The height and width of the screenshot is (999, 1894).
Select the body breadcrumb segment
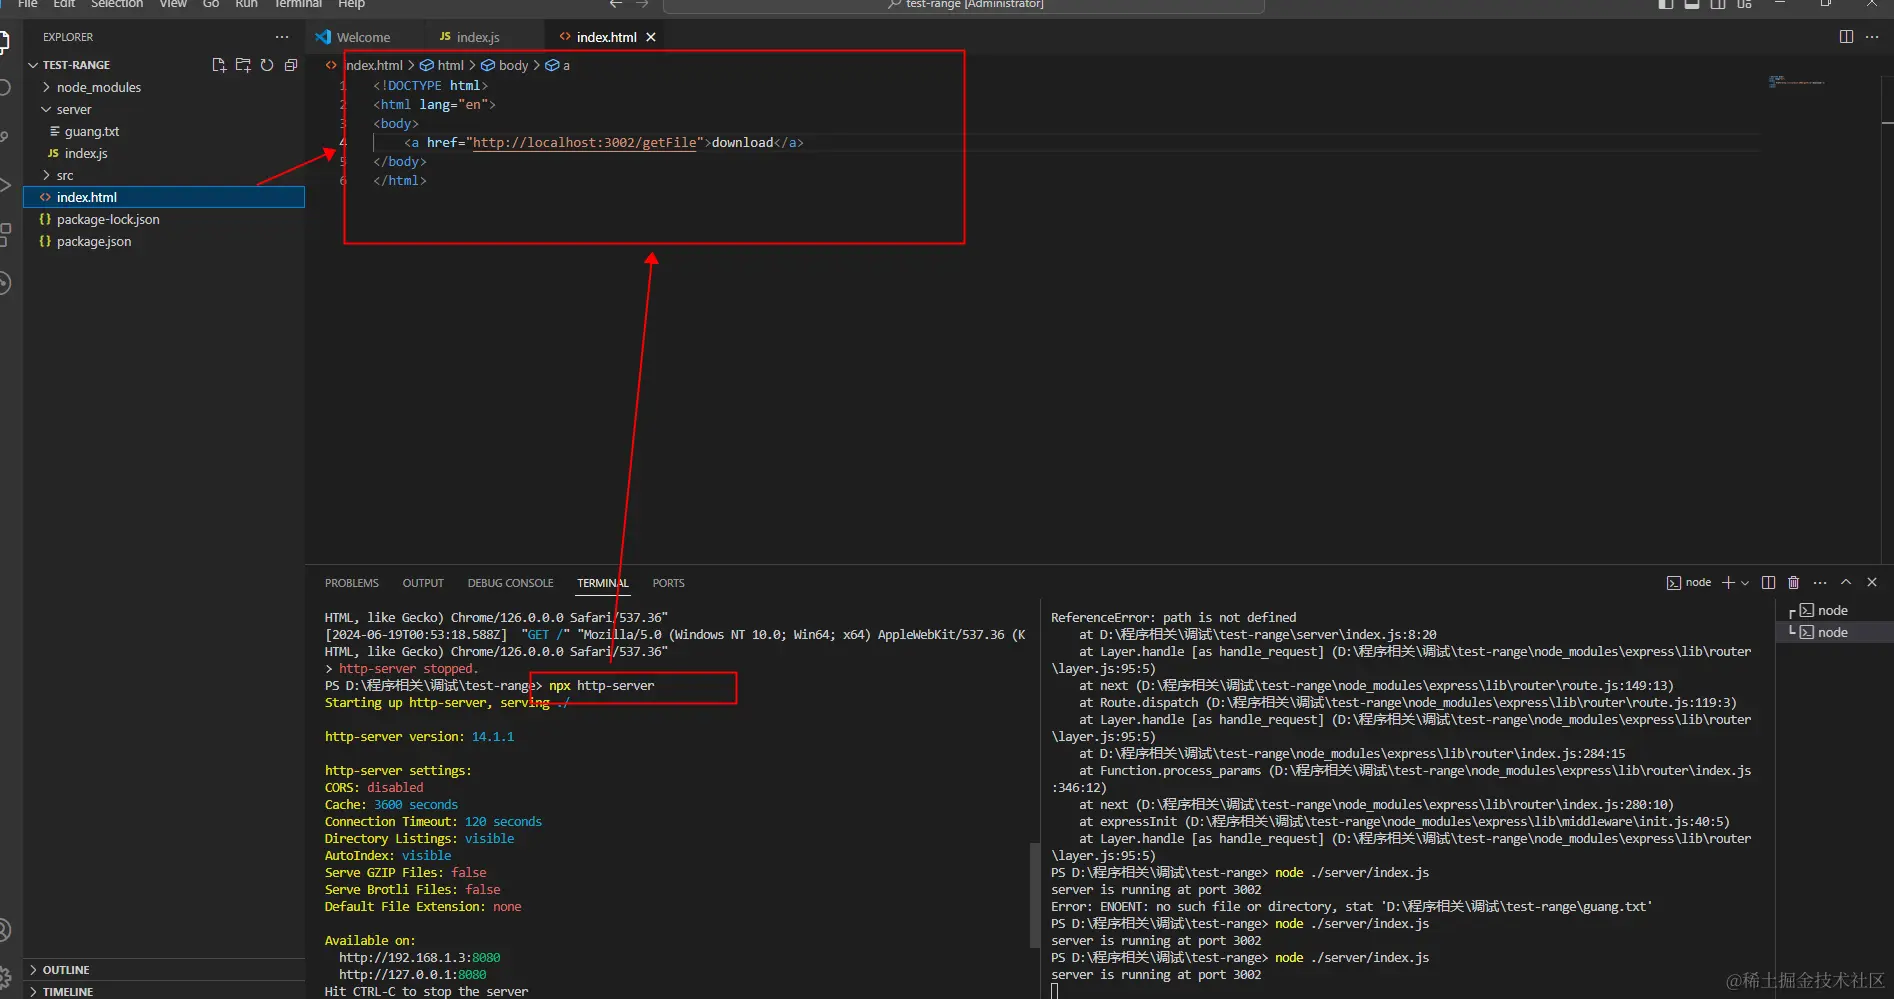[x=505, y=65]
